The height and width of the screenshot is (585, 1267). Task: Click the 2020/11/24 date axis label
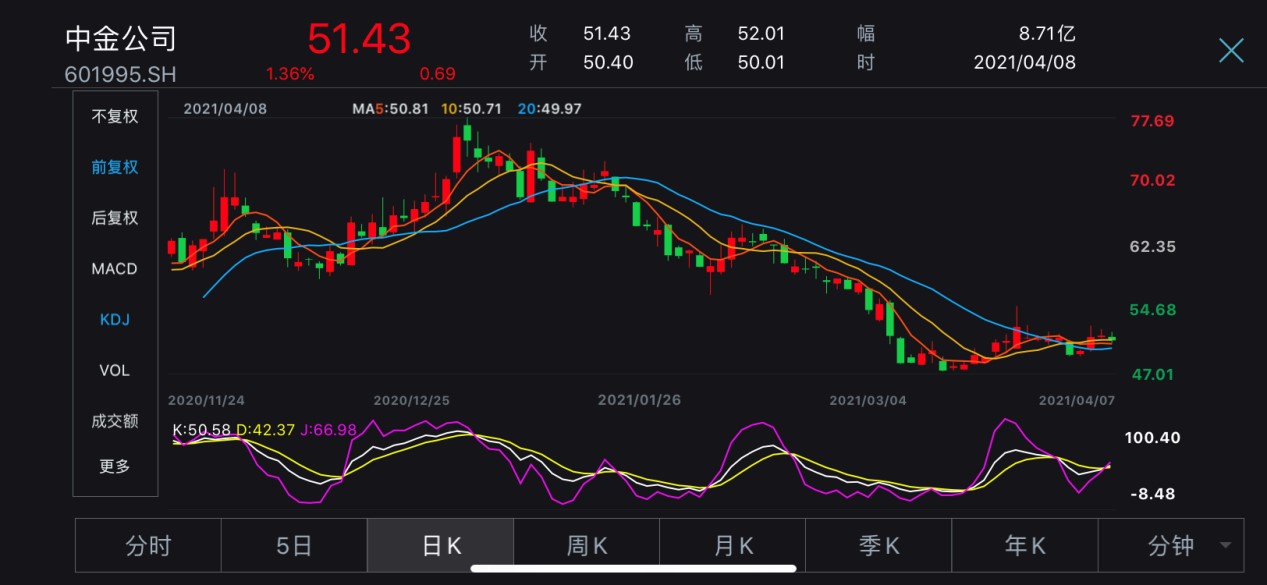click(x=206, y=400)
